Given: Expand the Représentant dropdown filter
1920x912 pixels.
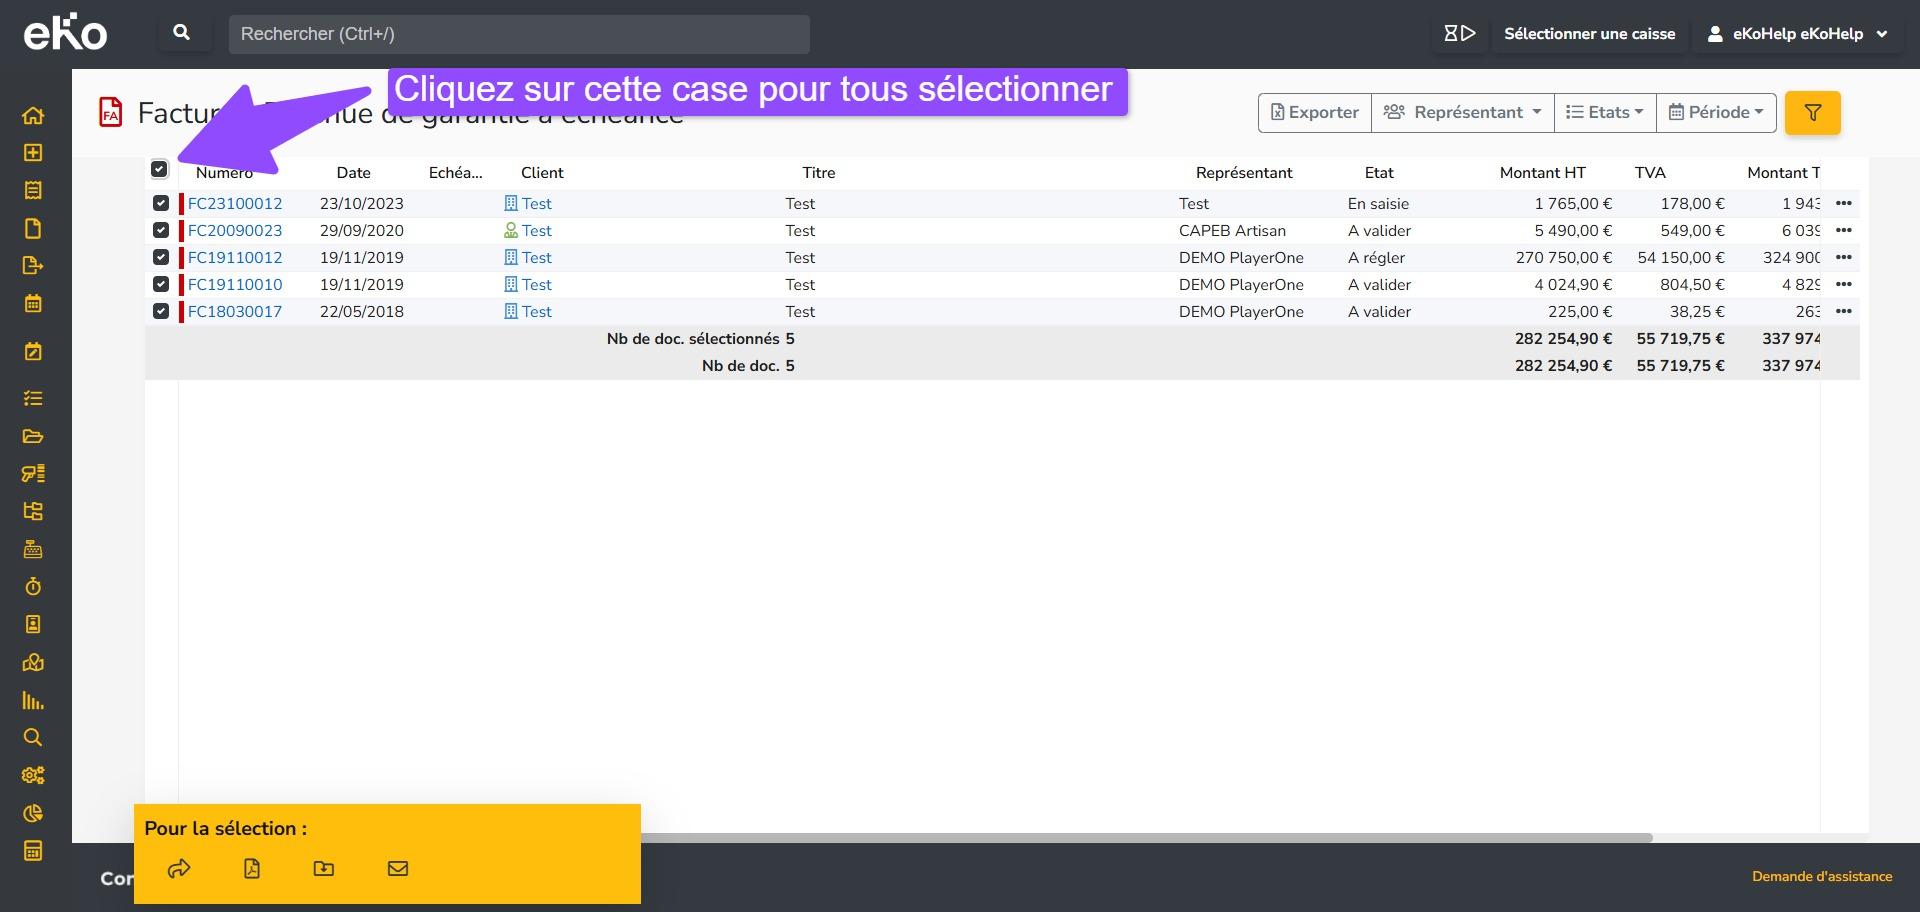Looking at the screenshot, I should pos(1462,113).
